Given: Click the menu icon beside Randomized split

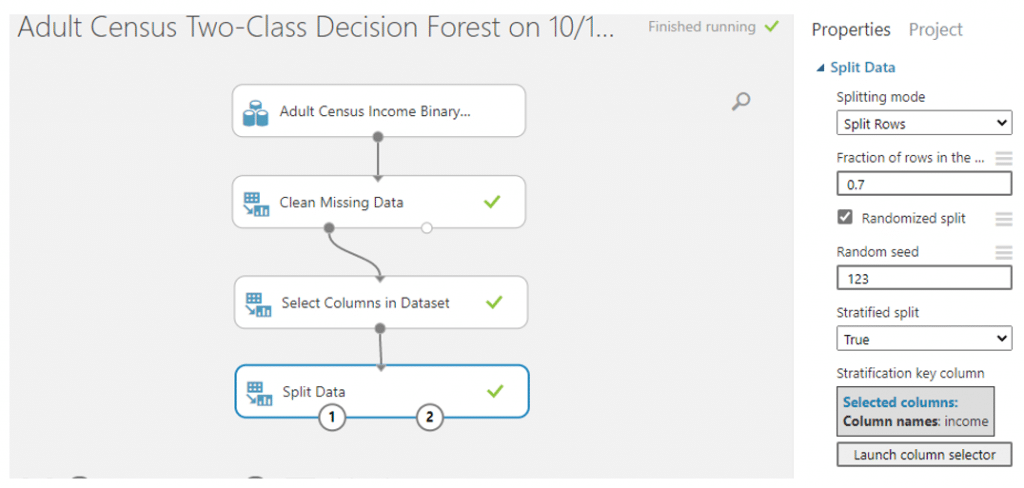Looking at the screenshot, I should click(x=1003, y=219).
